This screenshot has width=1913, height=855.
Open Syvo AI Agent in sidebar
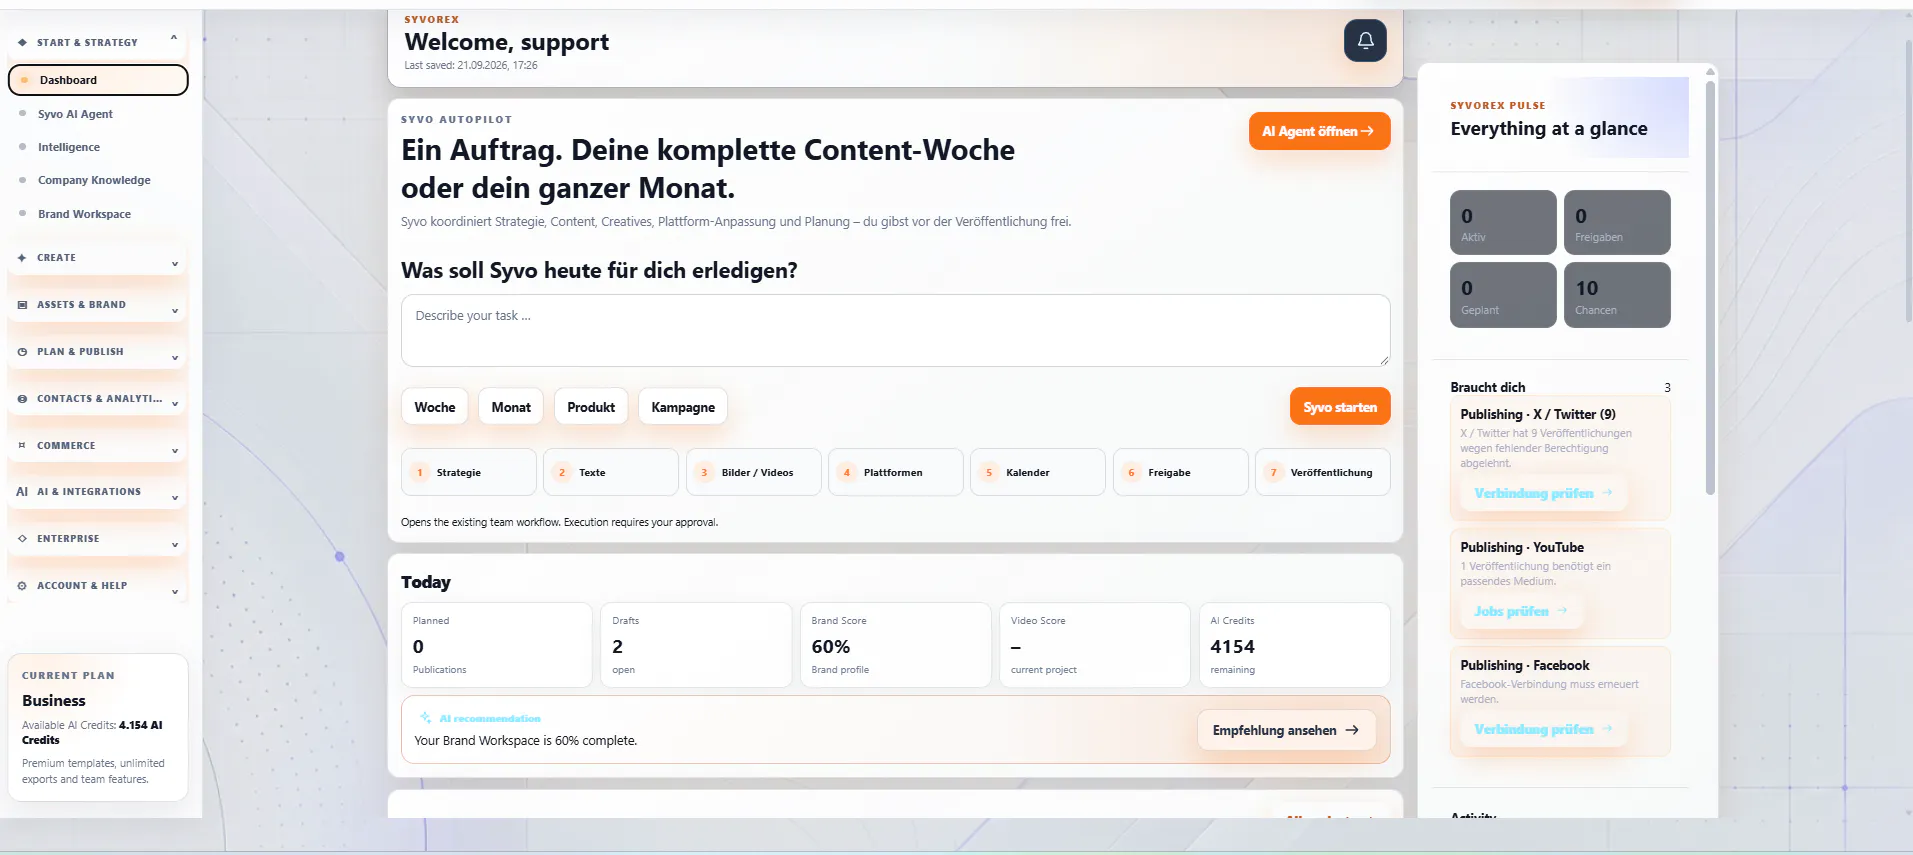(x=75, y=114)
